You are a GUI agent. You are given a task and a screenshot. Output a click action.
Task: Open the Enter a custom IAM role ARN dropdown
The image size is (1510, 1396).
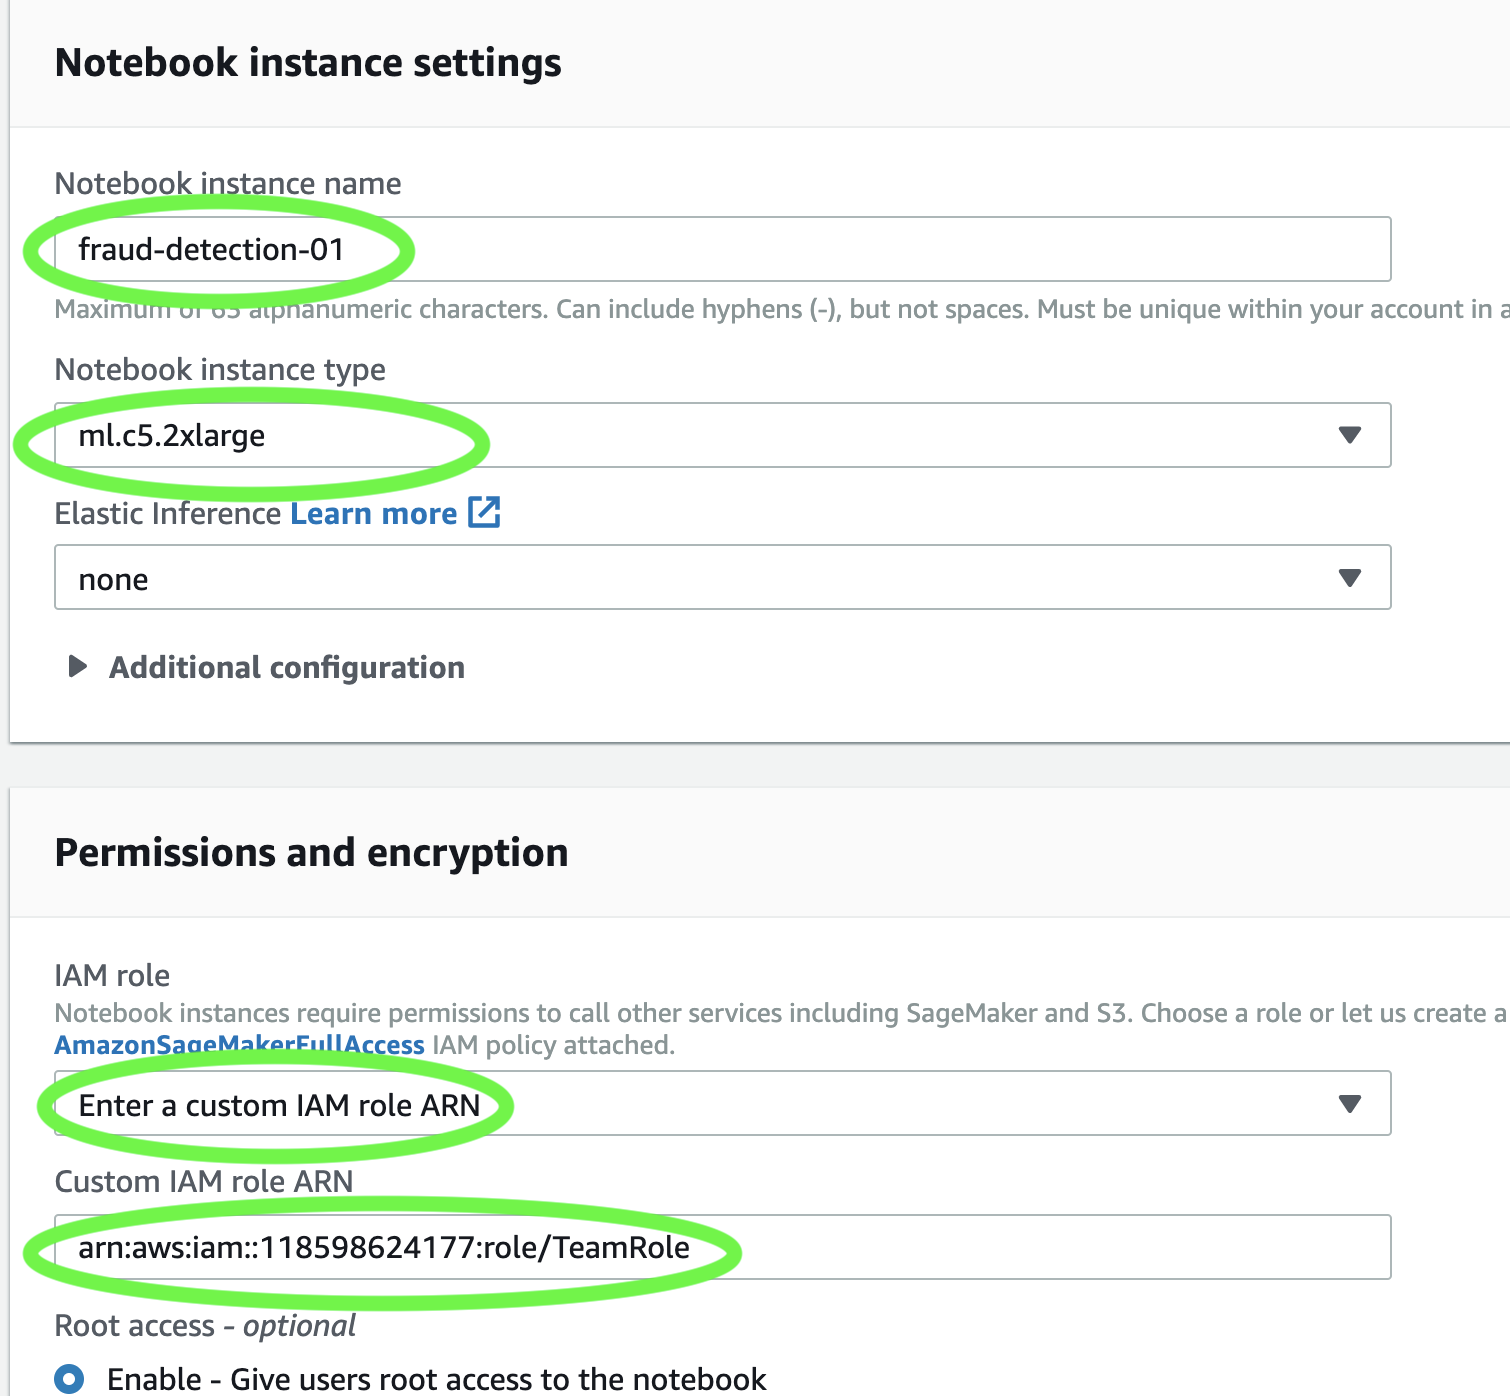(x=723, y=1103)
